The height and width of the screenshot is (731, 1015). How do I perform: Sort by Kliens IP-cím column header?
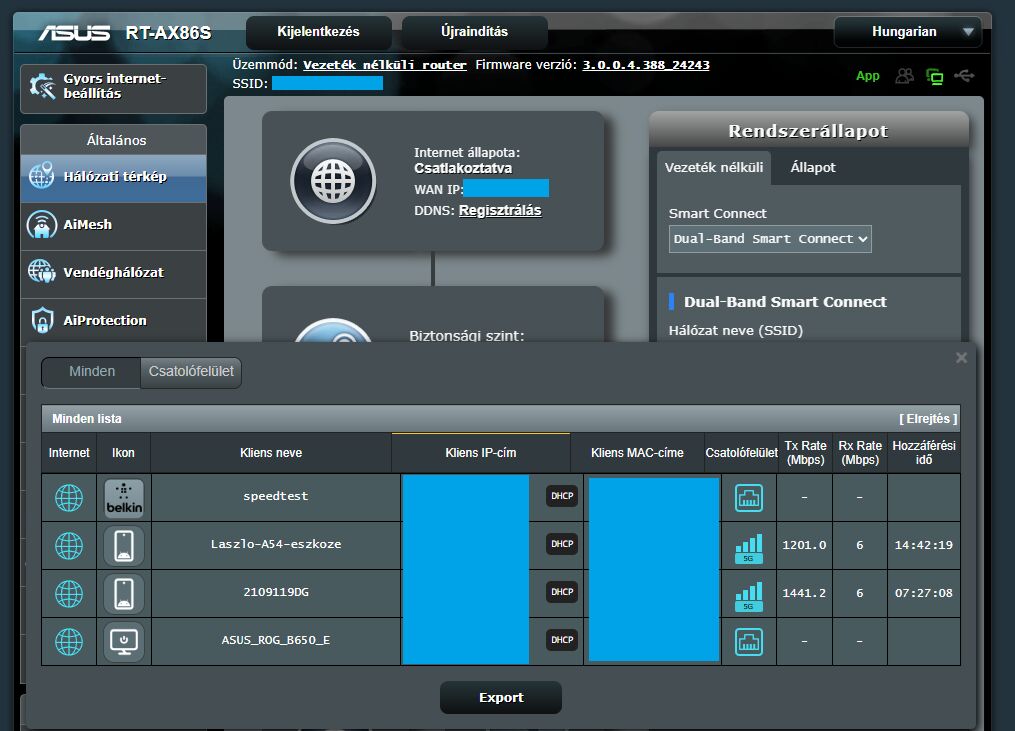(x=480, y=453)
